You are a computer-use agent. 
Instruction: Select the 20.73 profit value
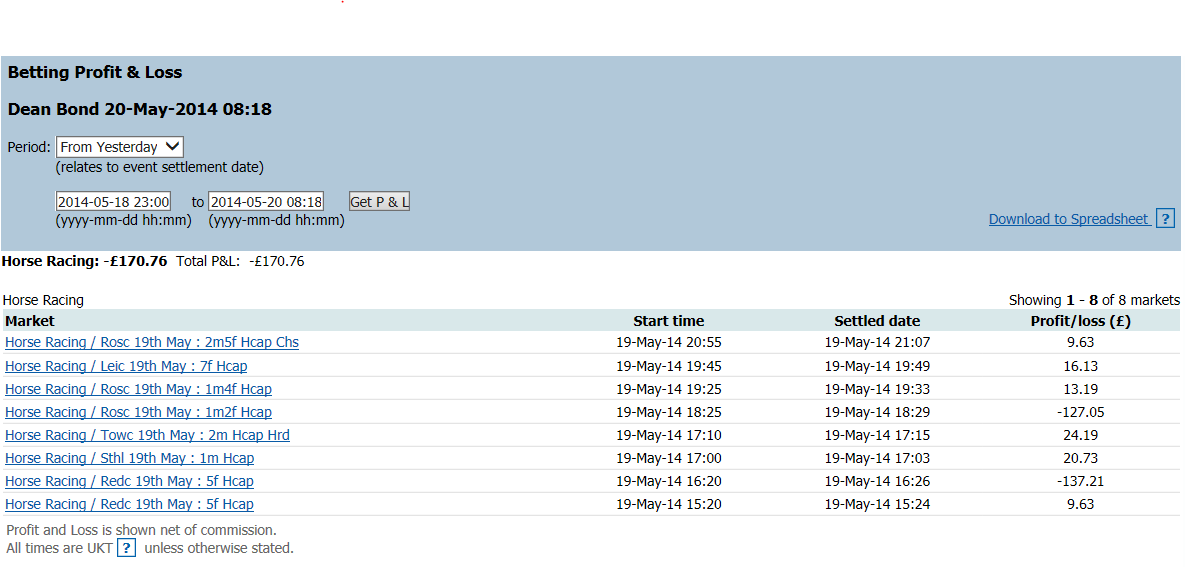click(x=1081, y=458)
